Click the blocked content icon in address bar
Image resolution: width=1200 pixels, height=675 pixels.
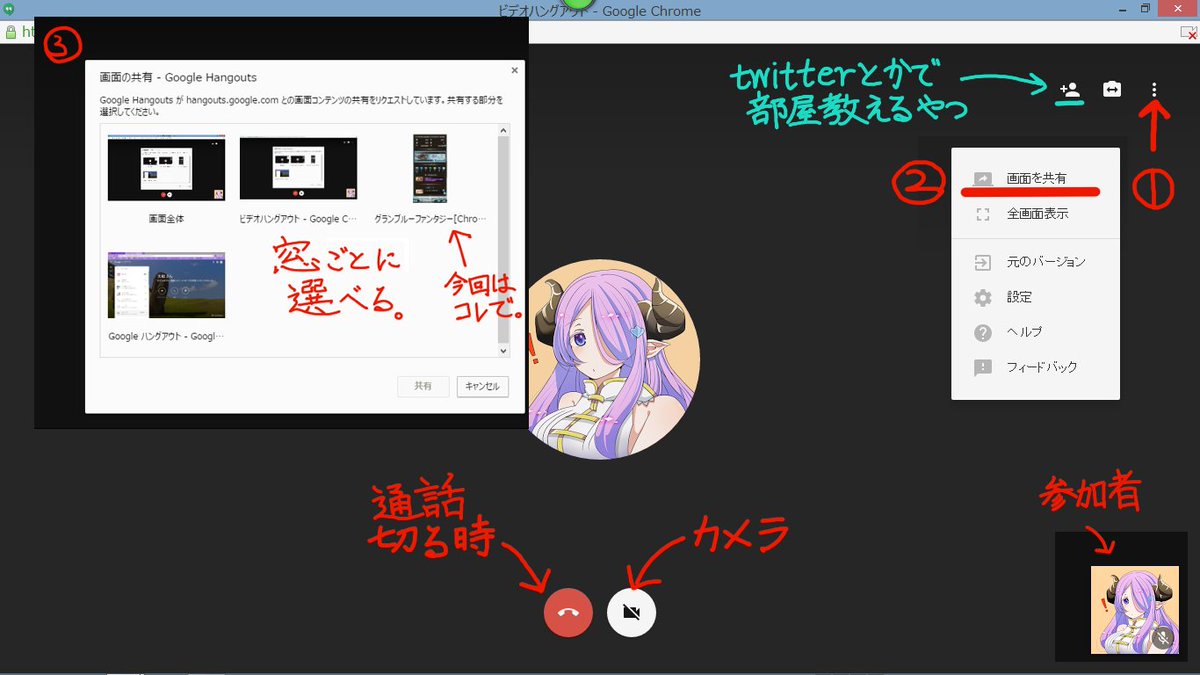pos(1187,32)
